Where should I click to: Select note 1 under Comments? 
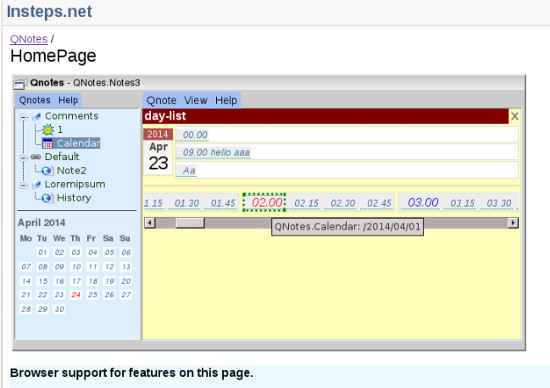[x=60, y=130]
